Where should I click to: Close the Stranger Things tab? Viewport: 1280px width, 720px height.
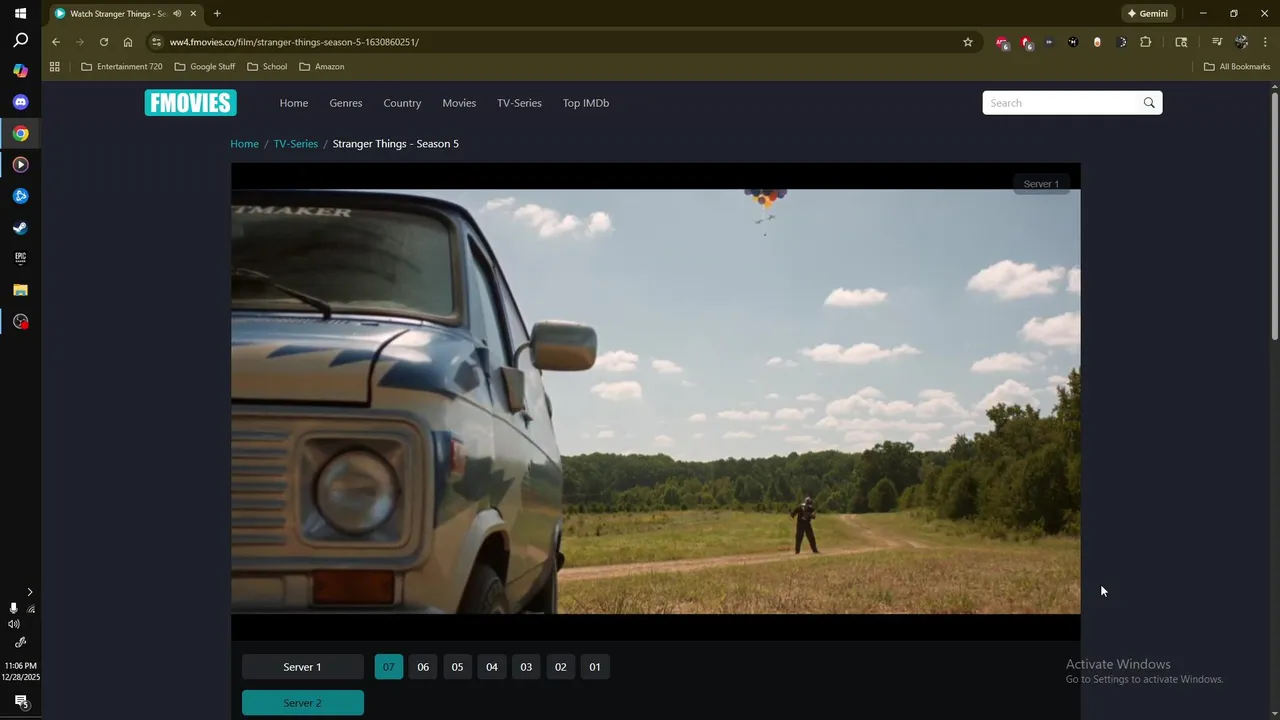[x=193, y=14]
